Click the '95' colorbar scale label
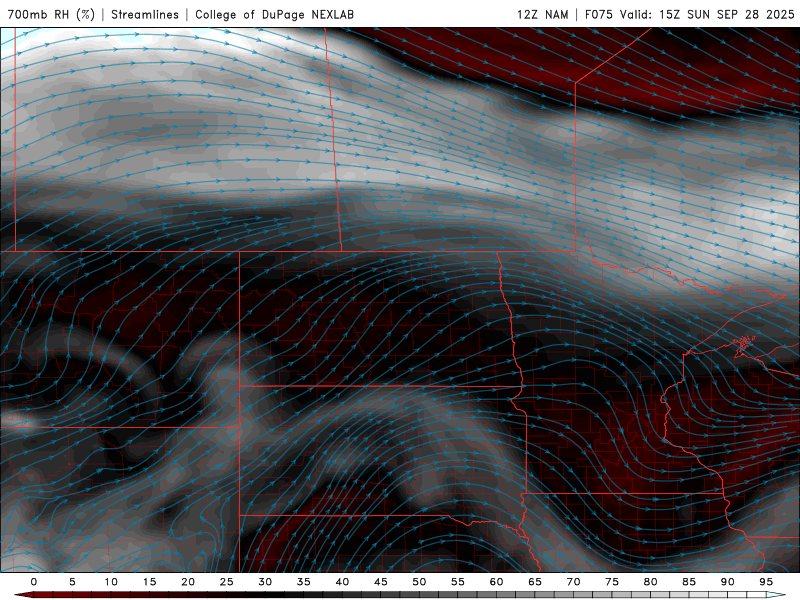This screenshot has width=800, height=600. [x=766, y=582]
